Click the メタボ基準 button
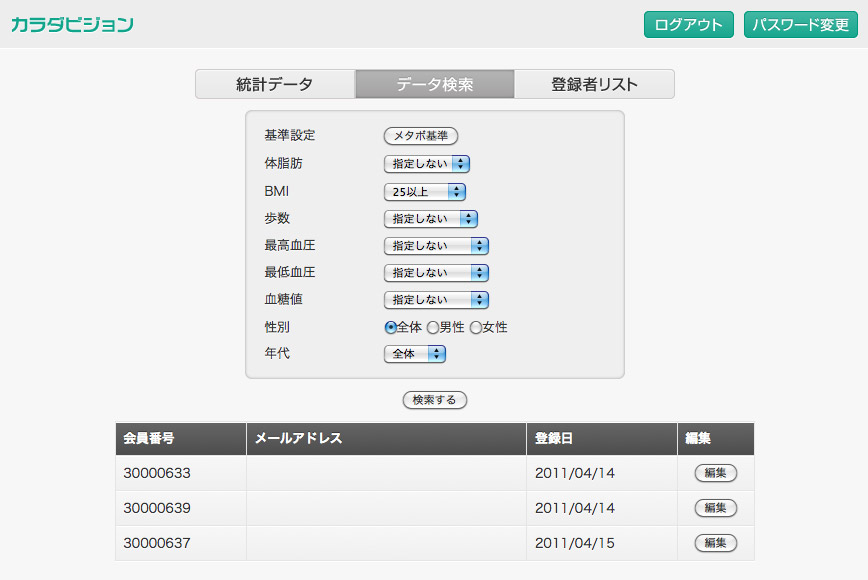 pyautogui.click(x=421, y=136)
